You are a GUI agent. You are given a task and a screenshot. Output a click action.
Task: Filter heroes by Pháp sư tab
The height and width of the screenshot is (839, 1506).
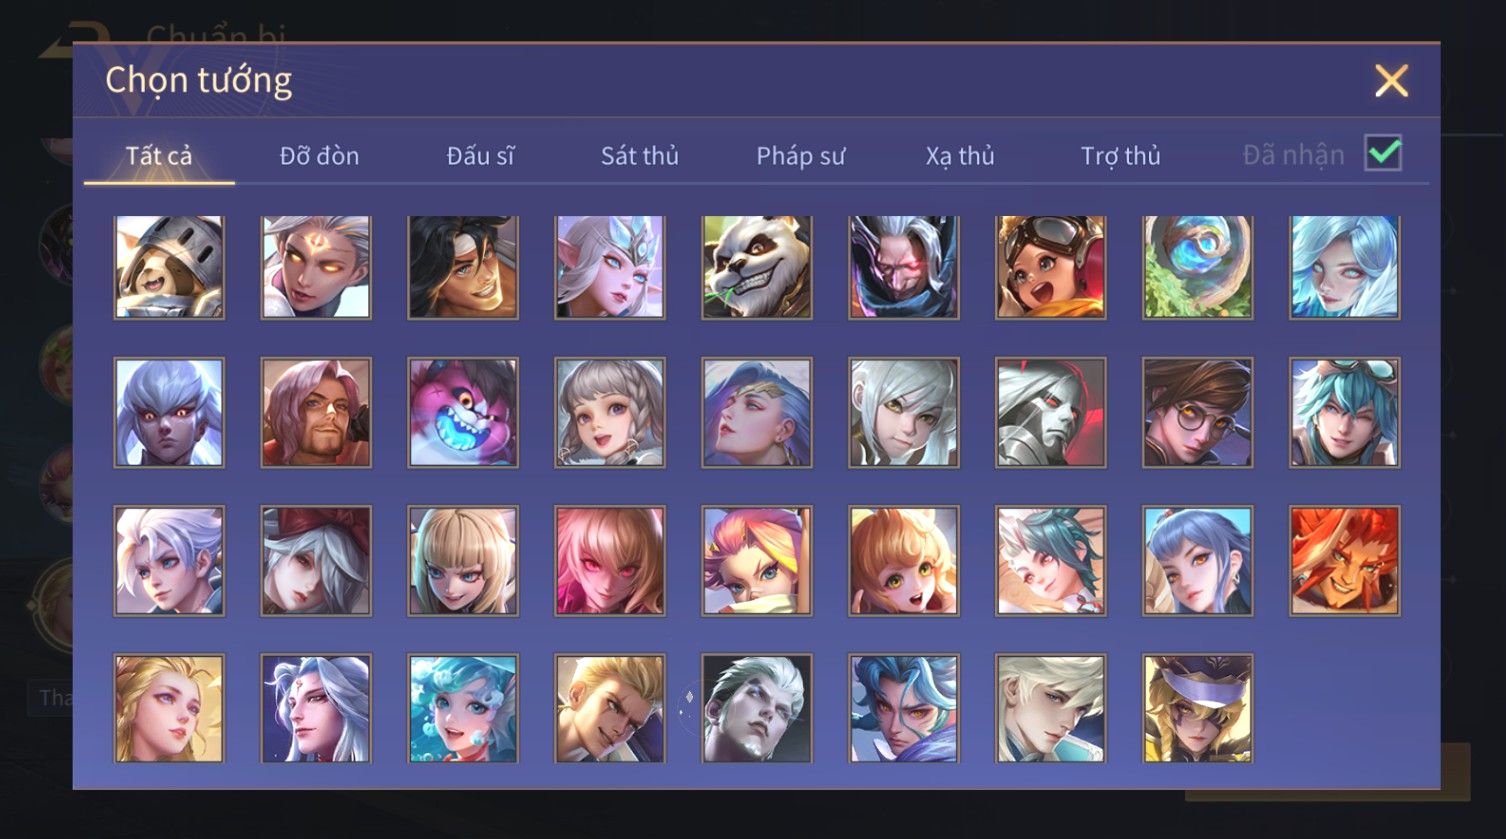(800, 156)
